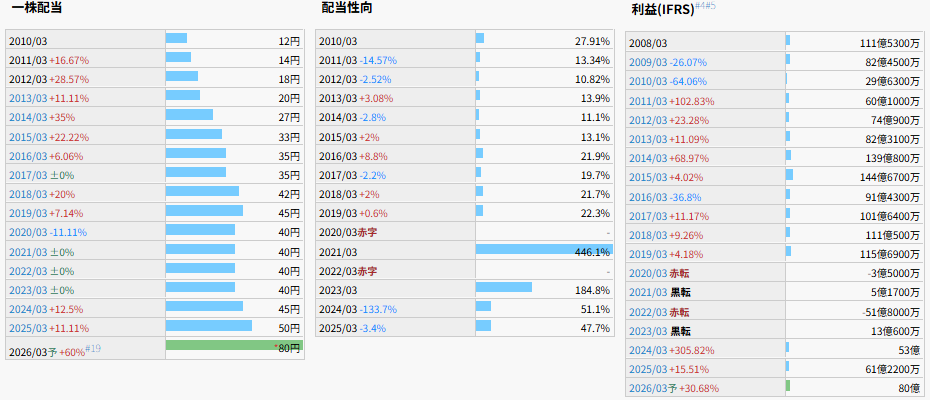Screen dimensions: 930x400
Task: Click footnote #4 next to 利益(IFRS)
Action: (x=700, y=5)
